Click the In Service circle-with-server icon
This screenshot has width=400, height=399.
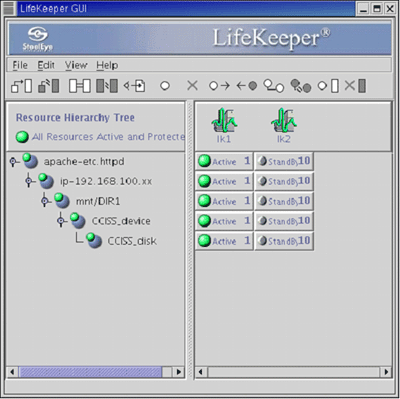point(328,86)
